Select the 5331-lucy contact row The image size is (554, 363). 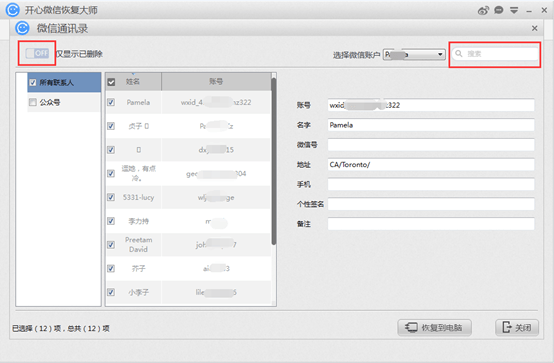(188, 197)
